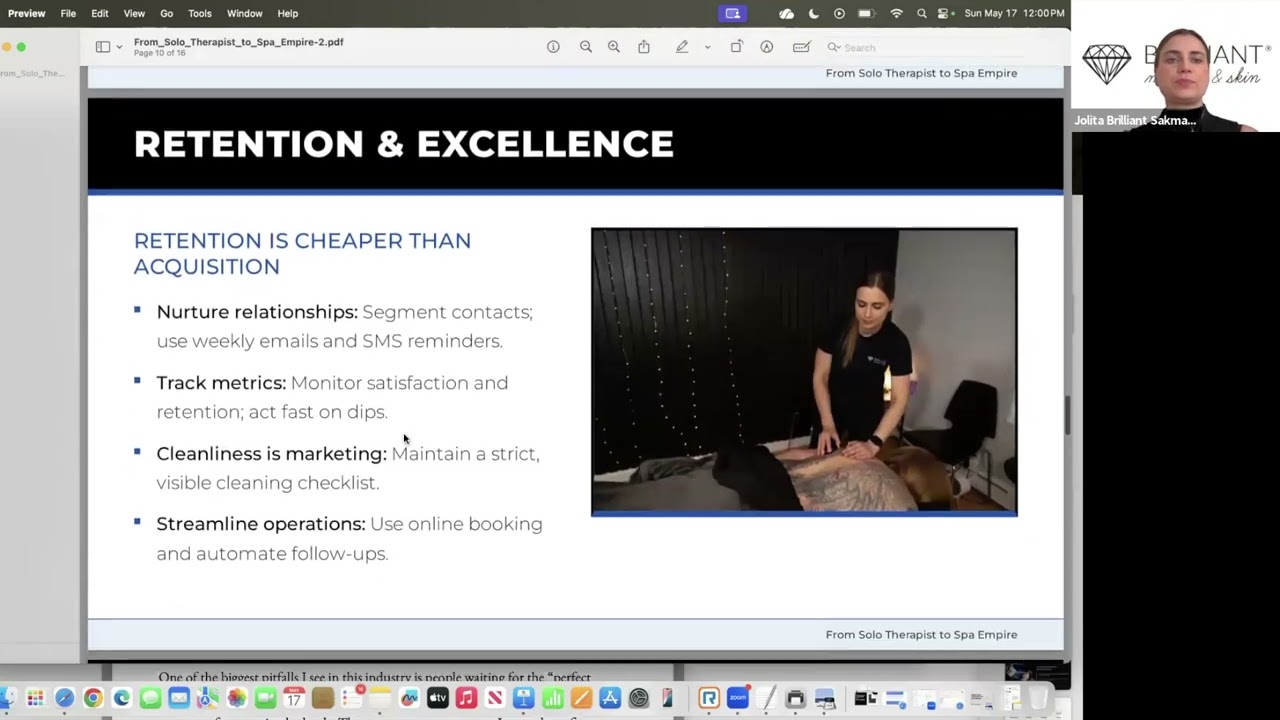Check the battery status icon

click(x=866, y=13)
